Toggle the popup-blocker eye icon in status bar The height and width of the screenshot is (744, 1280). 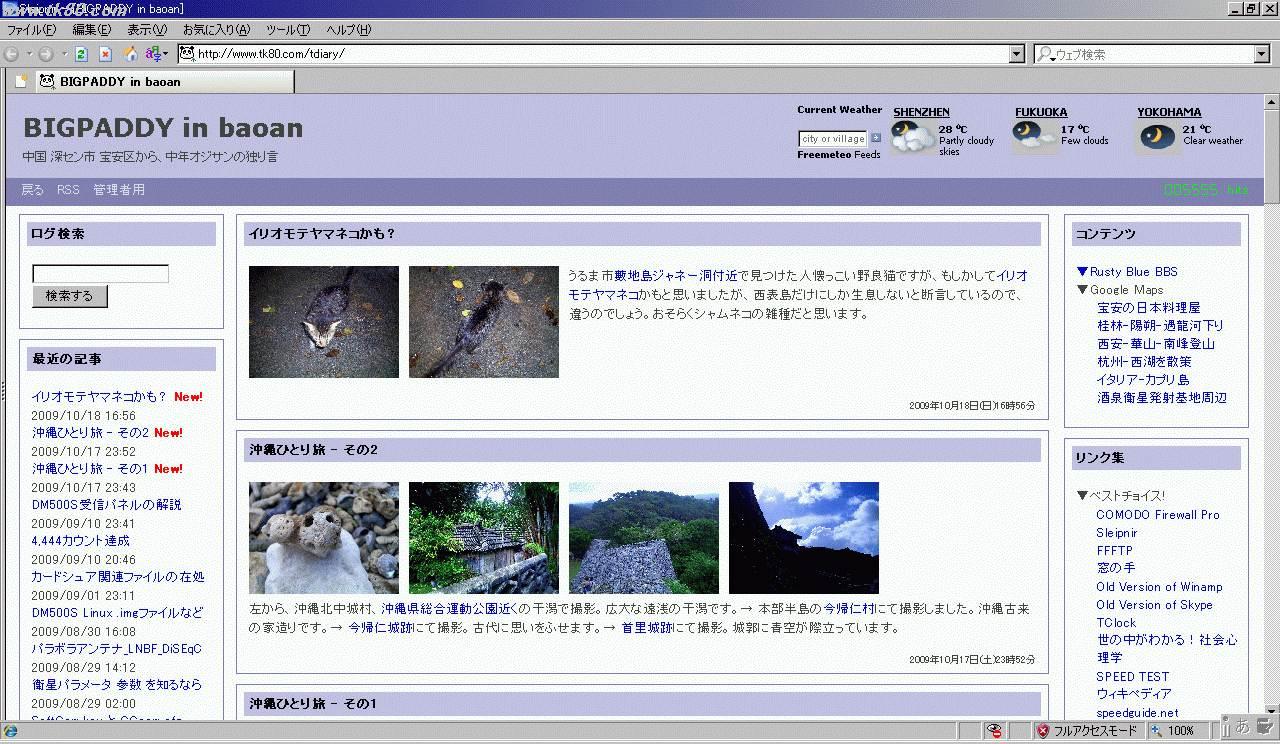click(x=995, y=731)
